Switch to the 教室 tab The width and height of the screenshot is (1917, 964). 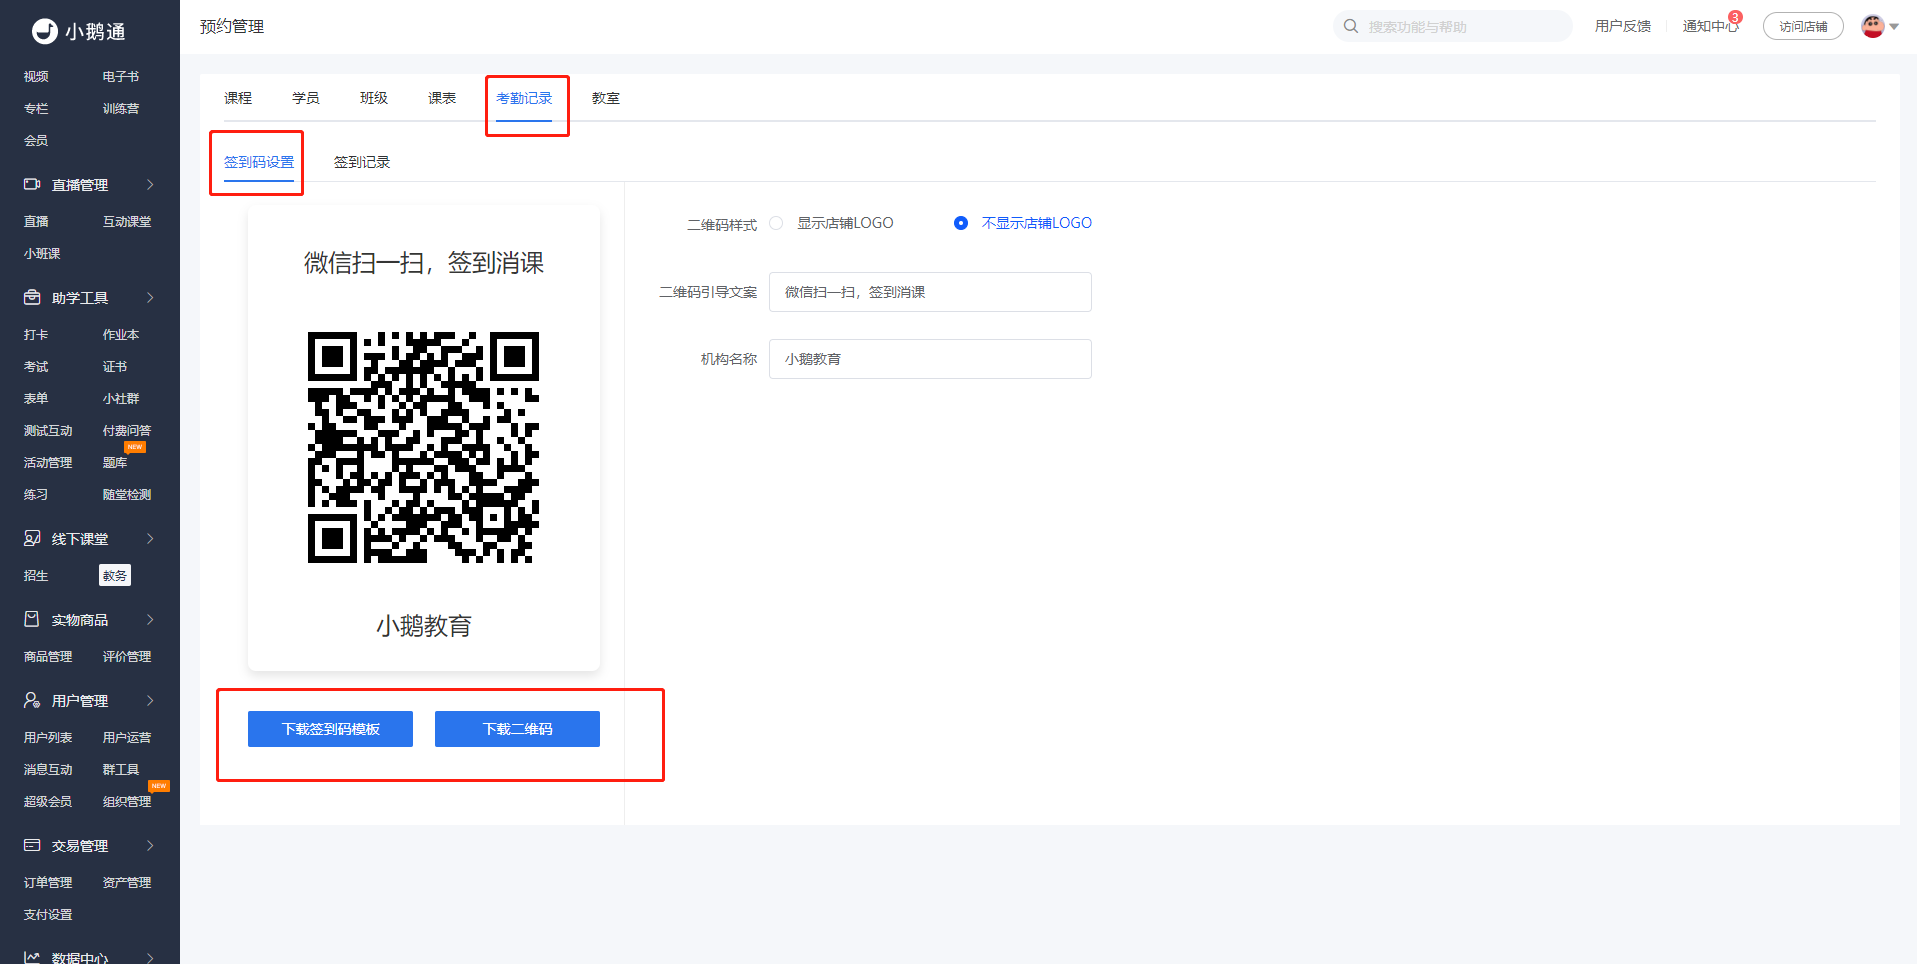point(606,98)
